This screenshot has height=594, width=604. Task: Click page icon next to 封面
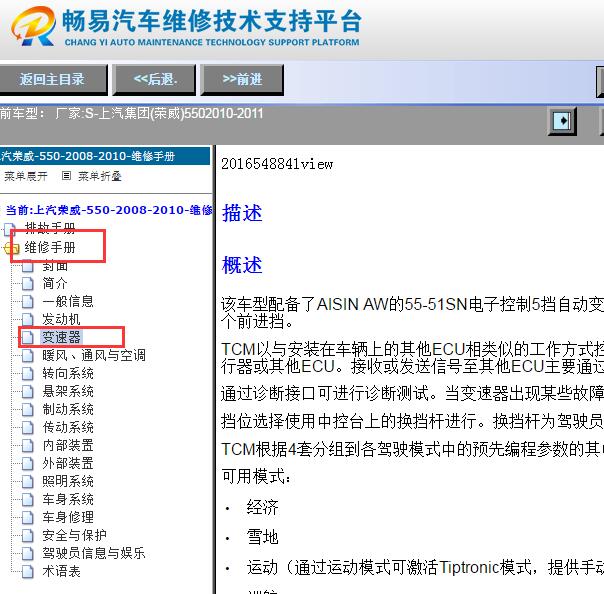pos(27,265)
